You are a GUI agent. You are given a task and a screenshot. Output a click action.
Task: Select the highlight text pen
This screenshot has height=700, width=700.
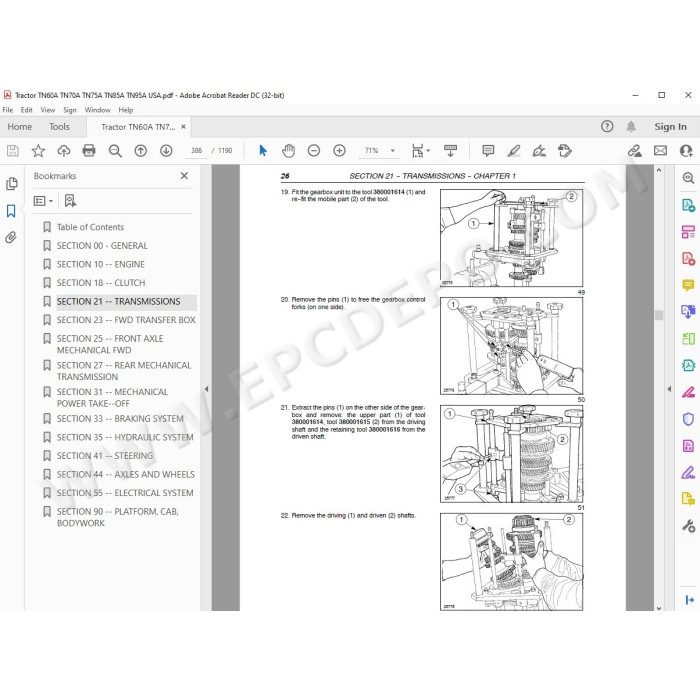[x=514, y=151]
